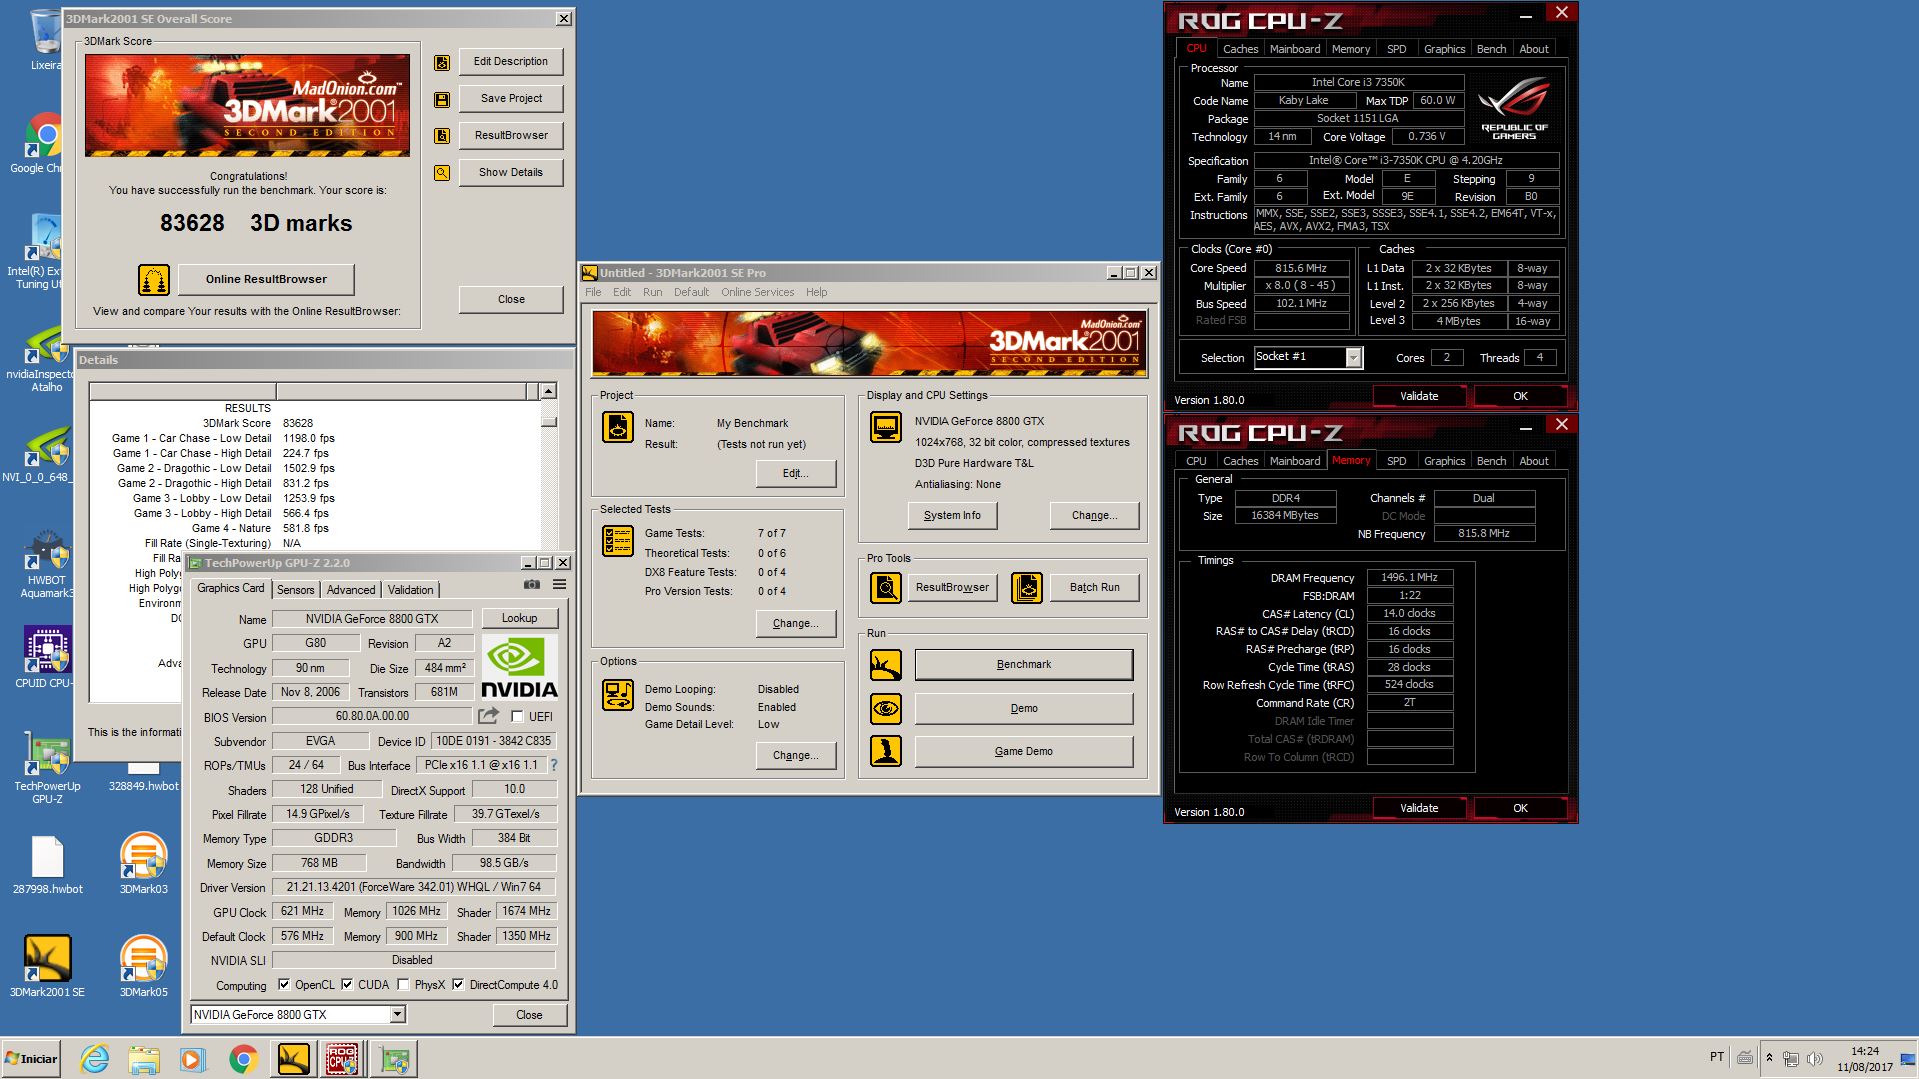Click the Chrome taskbar icon
The height and width of the screenshot is (1079, 1919).
[x=243, y=1059]
